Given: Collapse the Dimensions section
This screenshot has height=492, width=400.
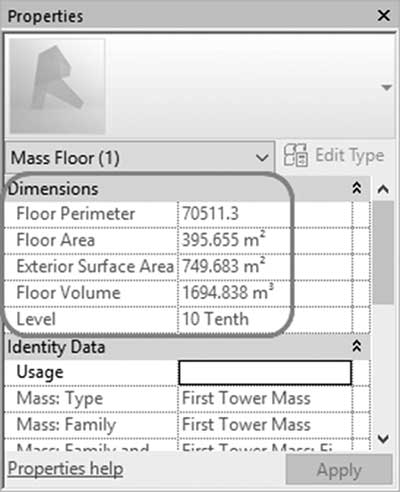Looking at the screenshot, I should pyautogui.click(x=357, y=188).
